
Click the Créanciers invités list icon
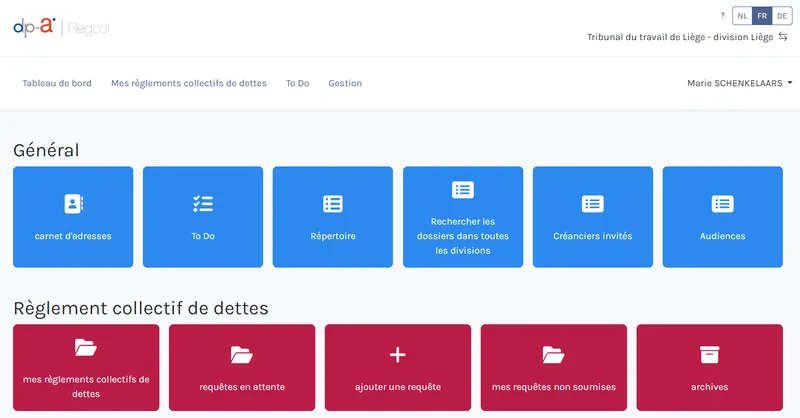593,204
